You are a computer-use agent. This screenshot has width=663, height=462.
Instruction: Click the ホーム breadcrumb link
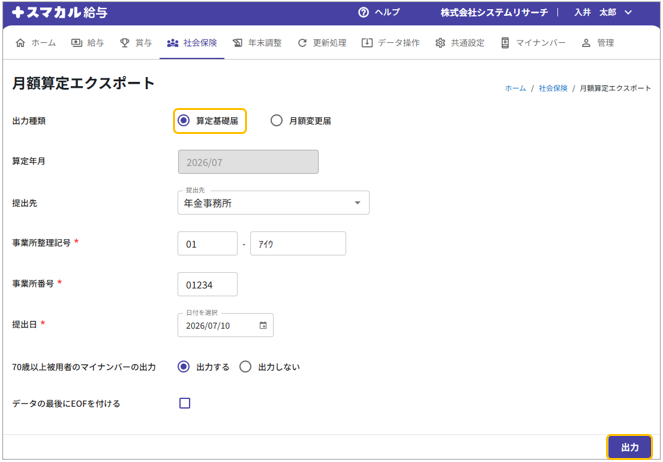(x=515, y=88)
